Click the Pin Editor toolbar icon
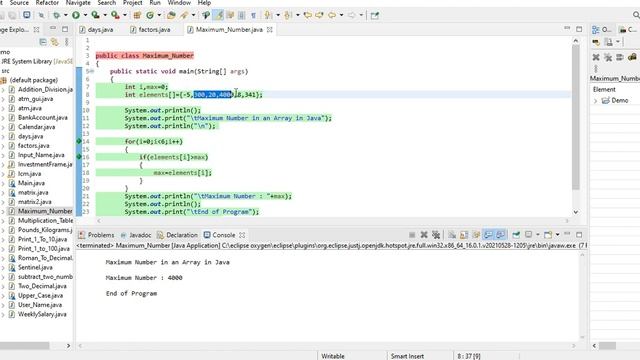The width and height of the screenshot is (640, 360). (x=375, y=16)
